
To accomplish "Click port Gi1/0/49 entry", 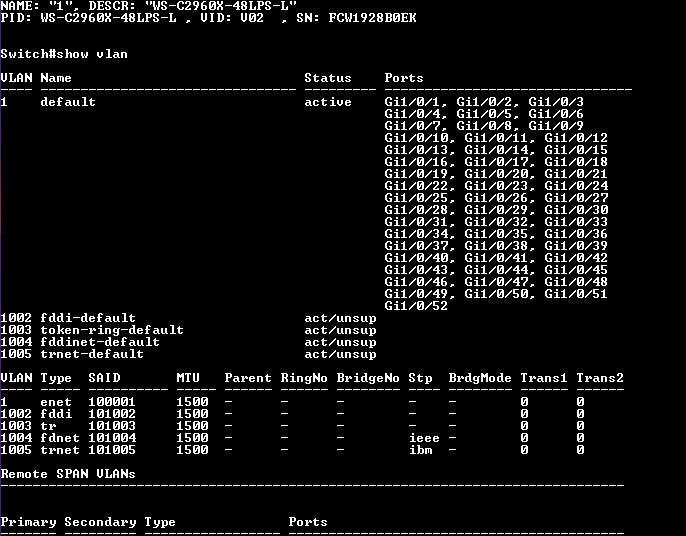I will [x=416, y=294].
